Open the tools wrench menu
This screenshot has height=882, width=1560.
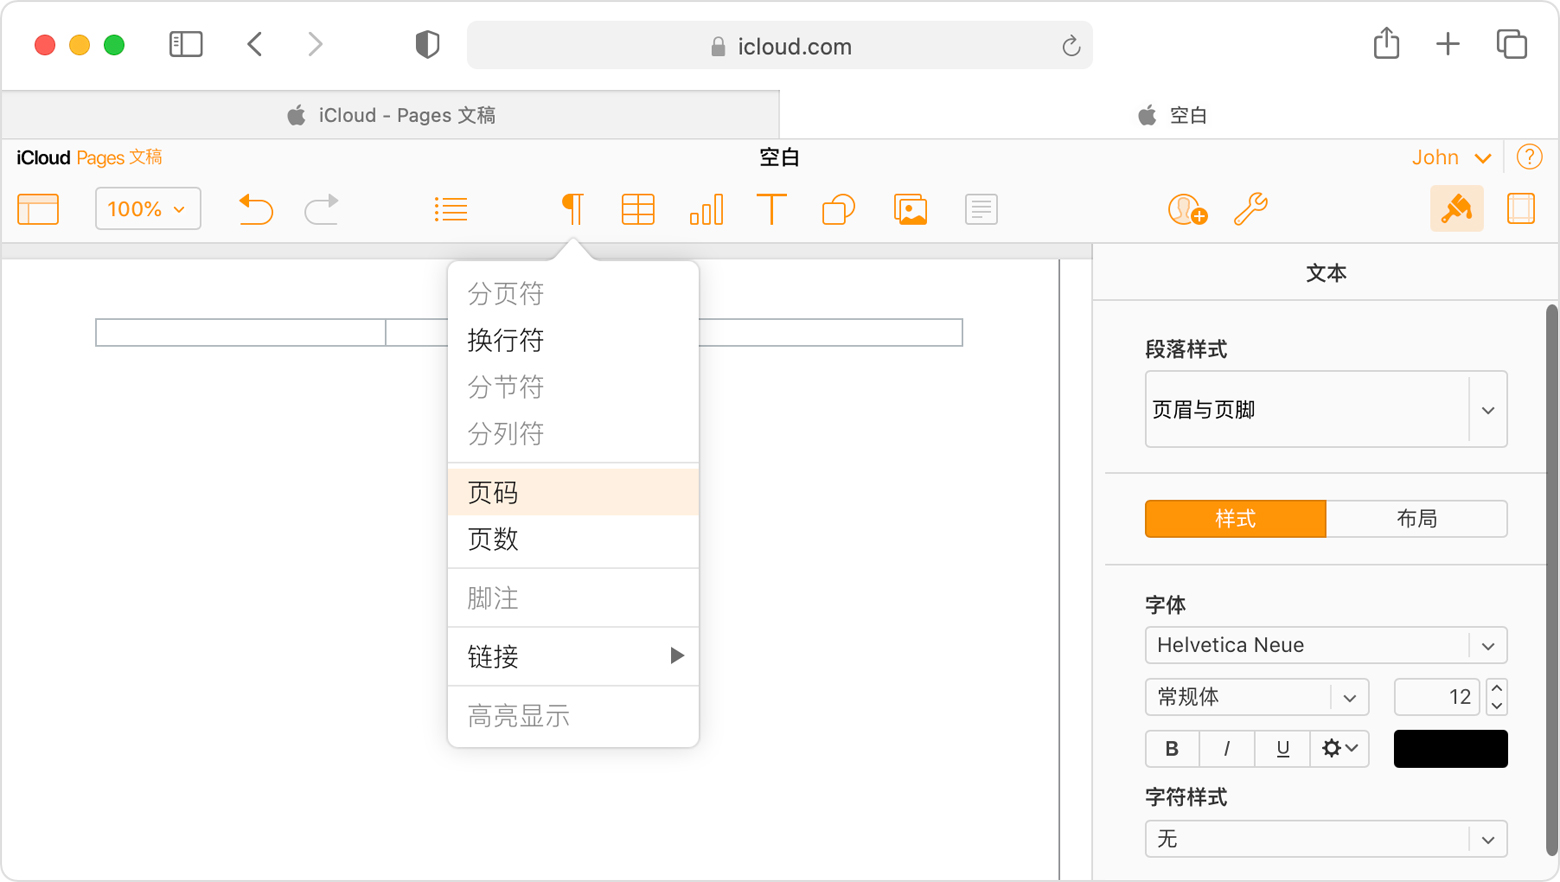tap(1250, 209)
